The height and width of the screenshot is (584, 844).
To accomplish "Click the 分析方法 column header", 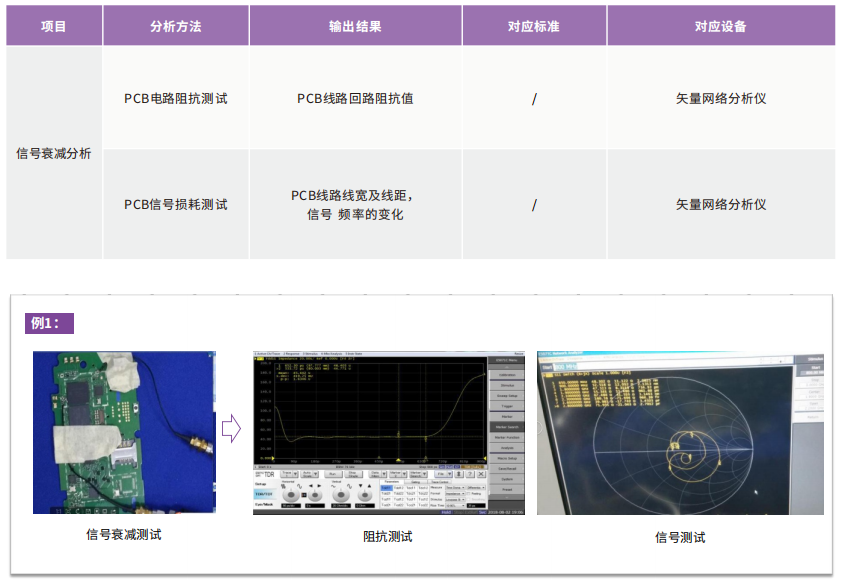I will coord(175,26).
